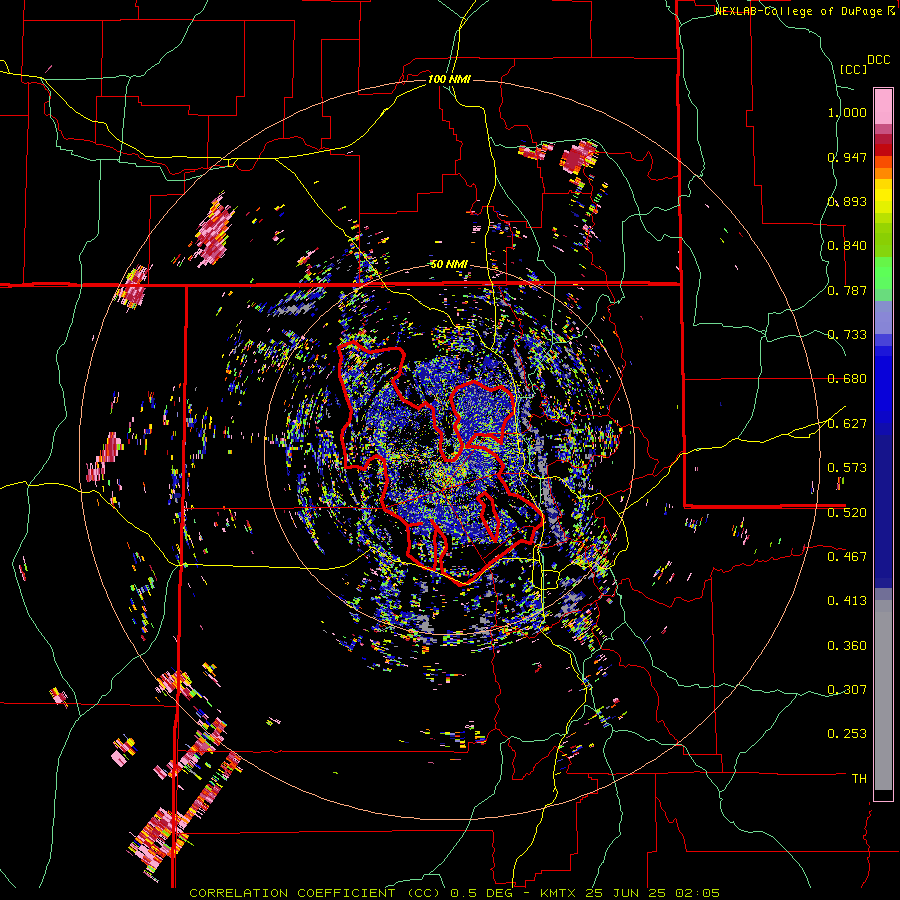900x900 pixels.
Task: Click the 0.787 color scale value
Action: [x=847, y=290]
